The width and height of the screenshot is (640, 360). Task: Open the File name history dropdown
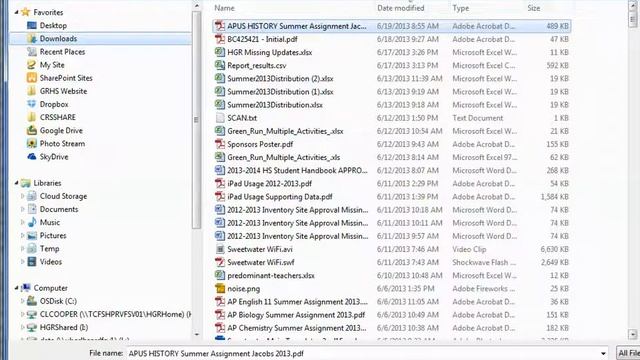point(603,353)
